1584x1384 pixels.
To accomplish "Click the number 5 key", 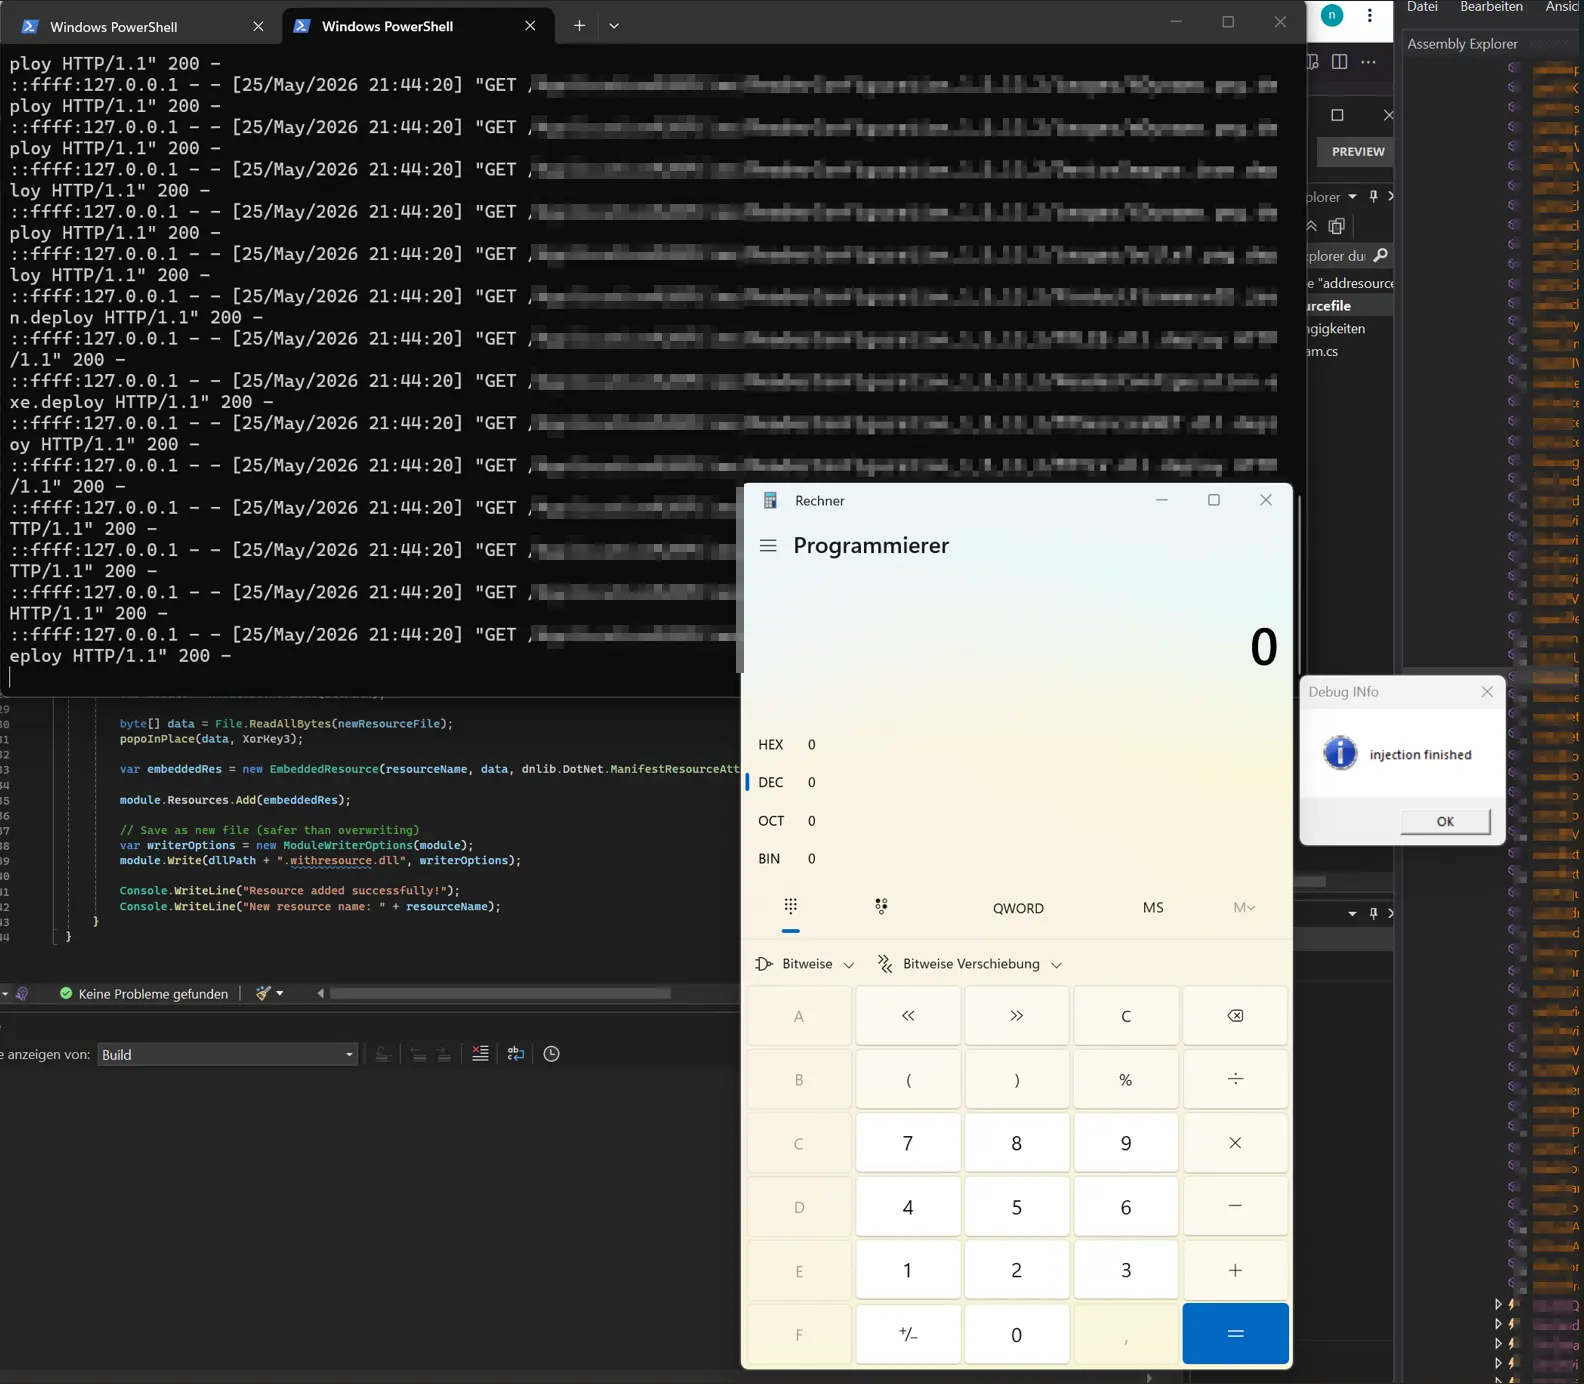I will pyautogui.click(x=1016, y=1207).
